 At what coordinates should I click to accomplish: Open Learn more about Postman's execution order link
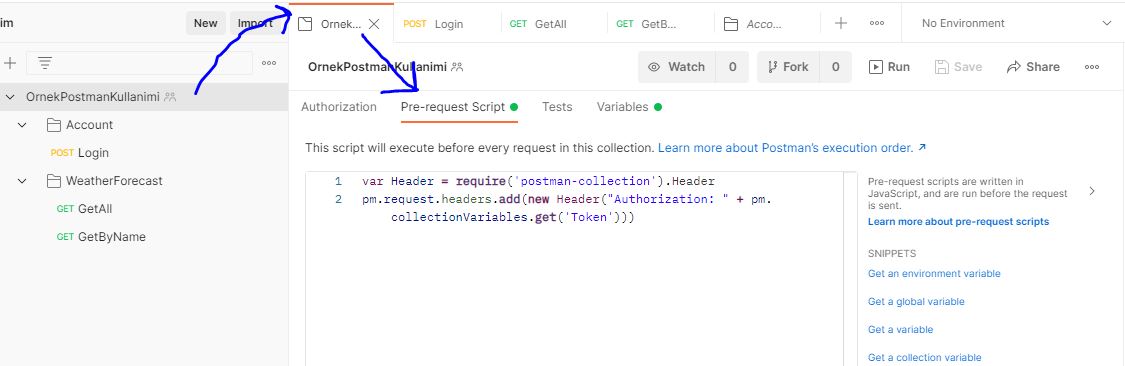pyautogui.click(x=792, y=148)
